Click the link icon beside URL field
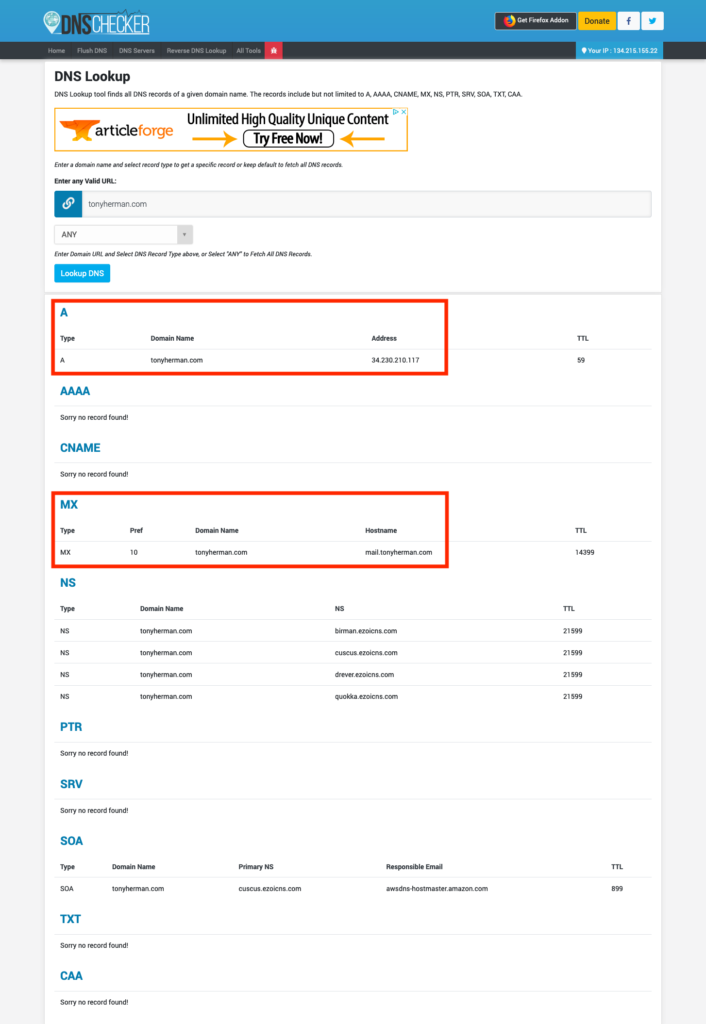This screenshot has width=706, height=1024. tap(68, 204)
